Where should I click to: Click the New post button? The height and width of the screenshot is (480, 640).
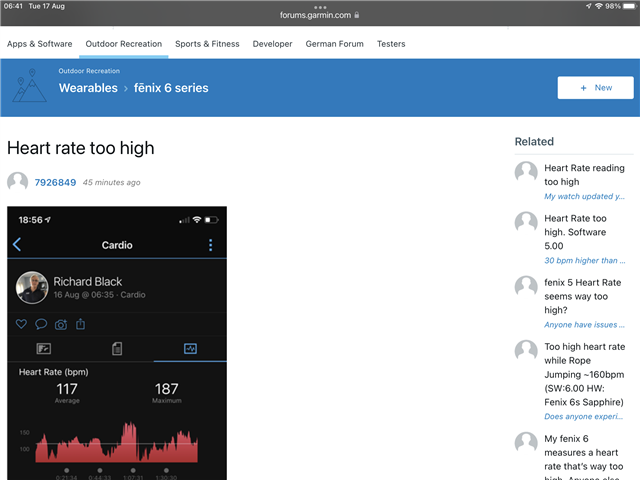(x=596, y=87)
